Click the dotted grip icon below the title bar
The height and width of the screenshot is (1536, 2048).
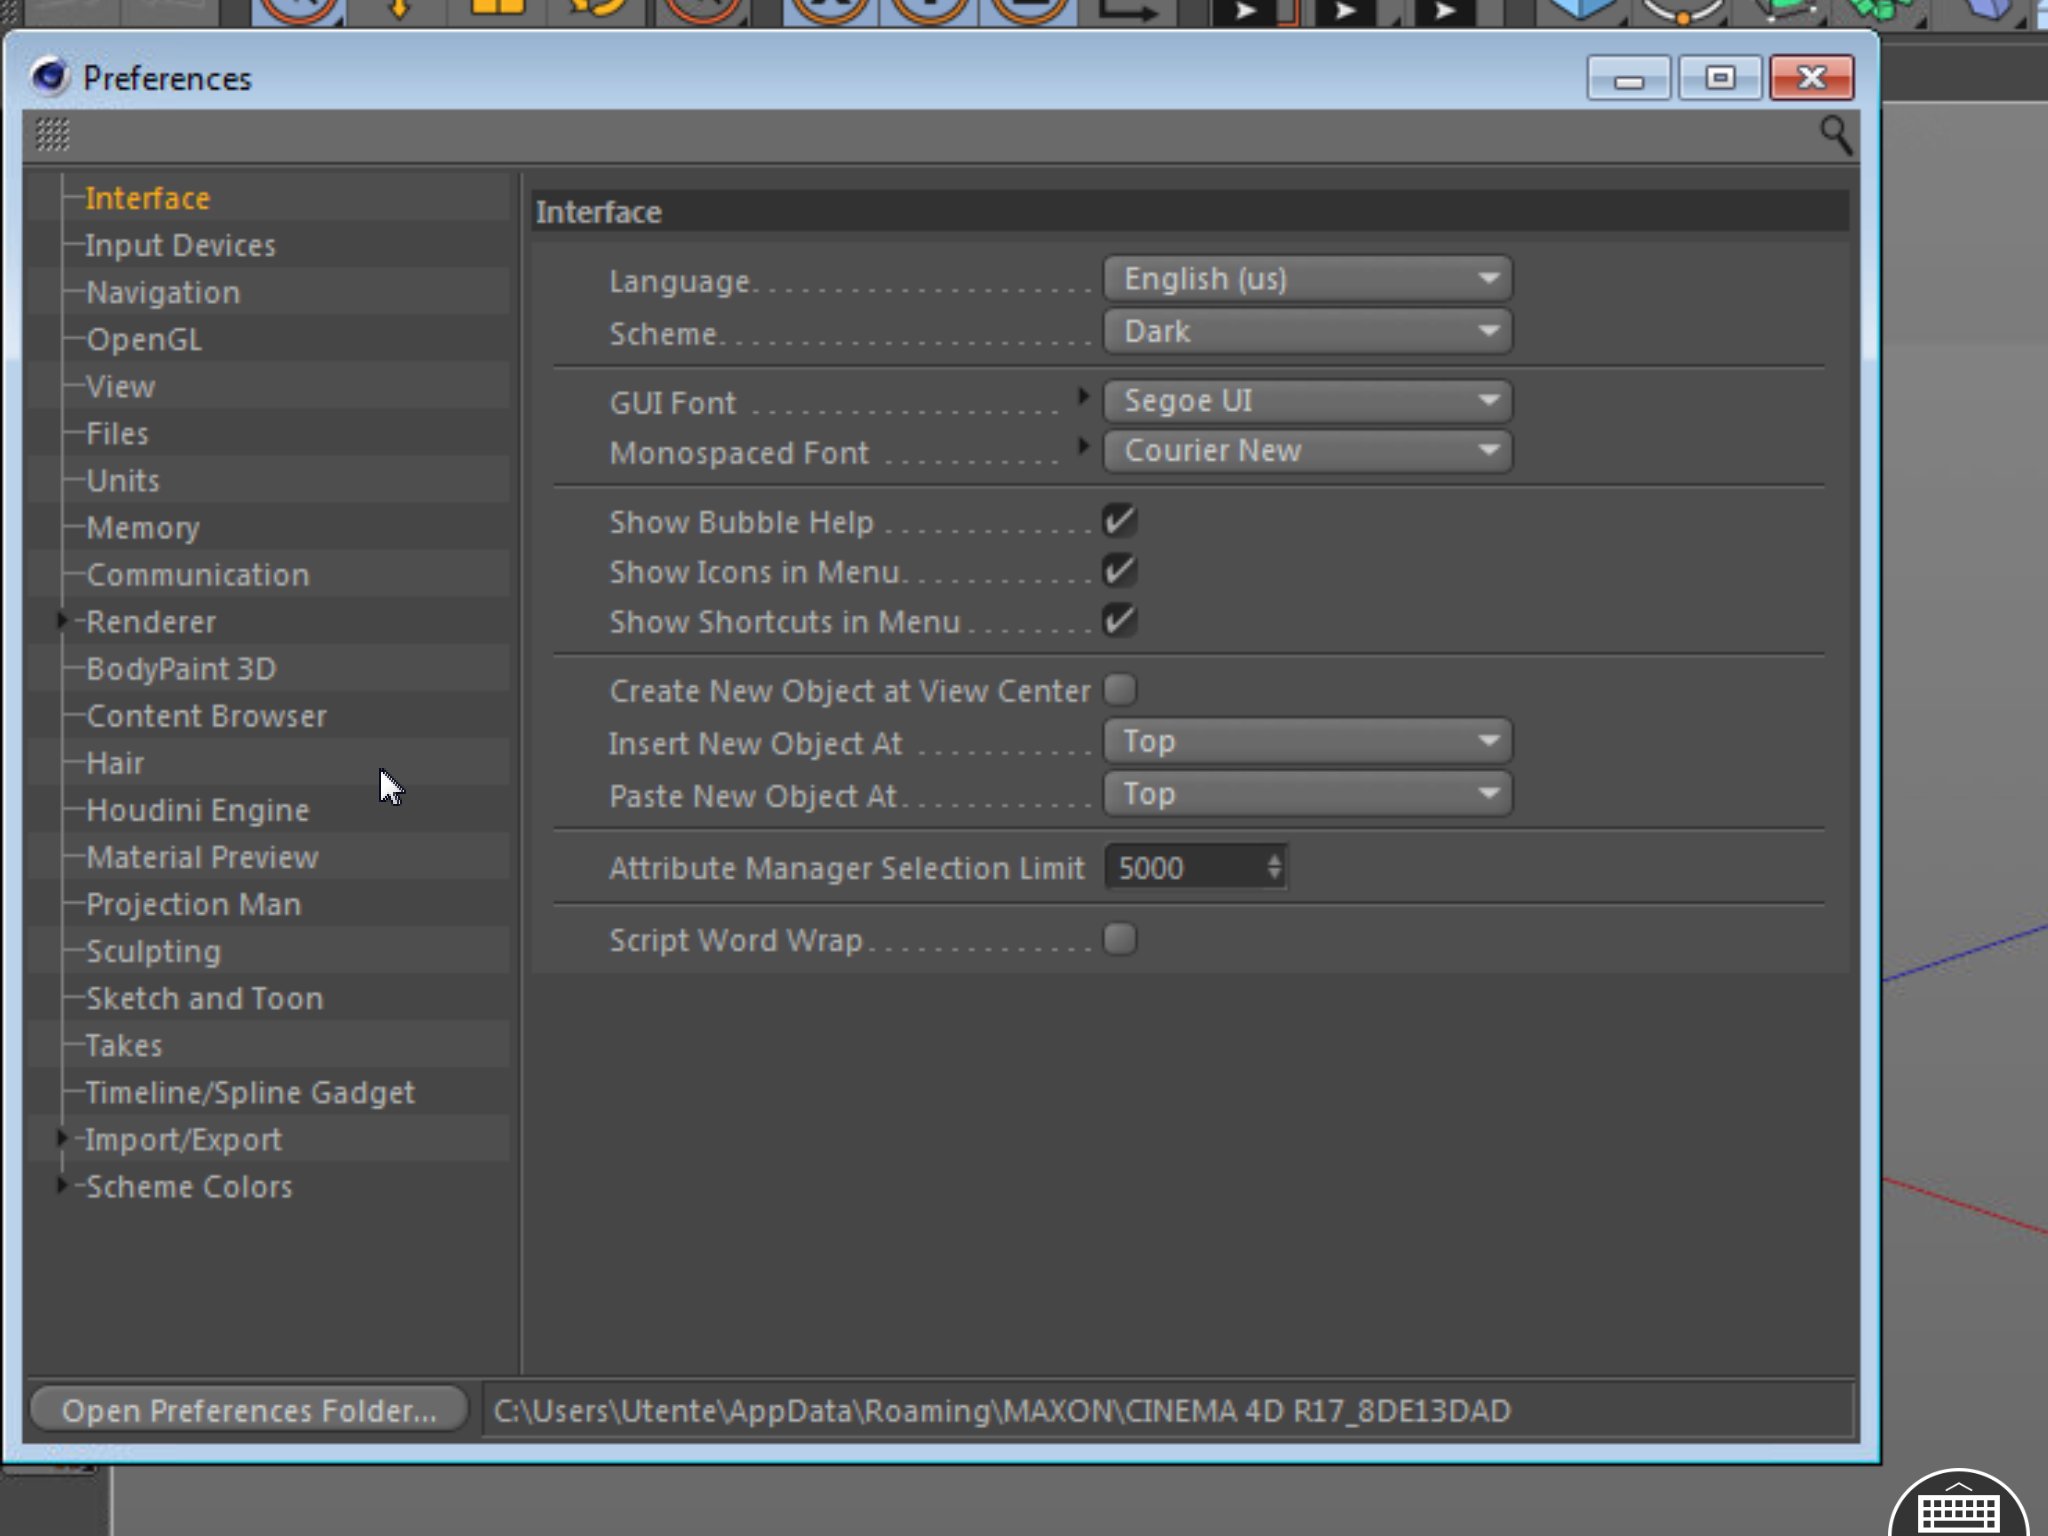pos(52,134)
